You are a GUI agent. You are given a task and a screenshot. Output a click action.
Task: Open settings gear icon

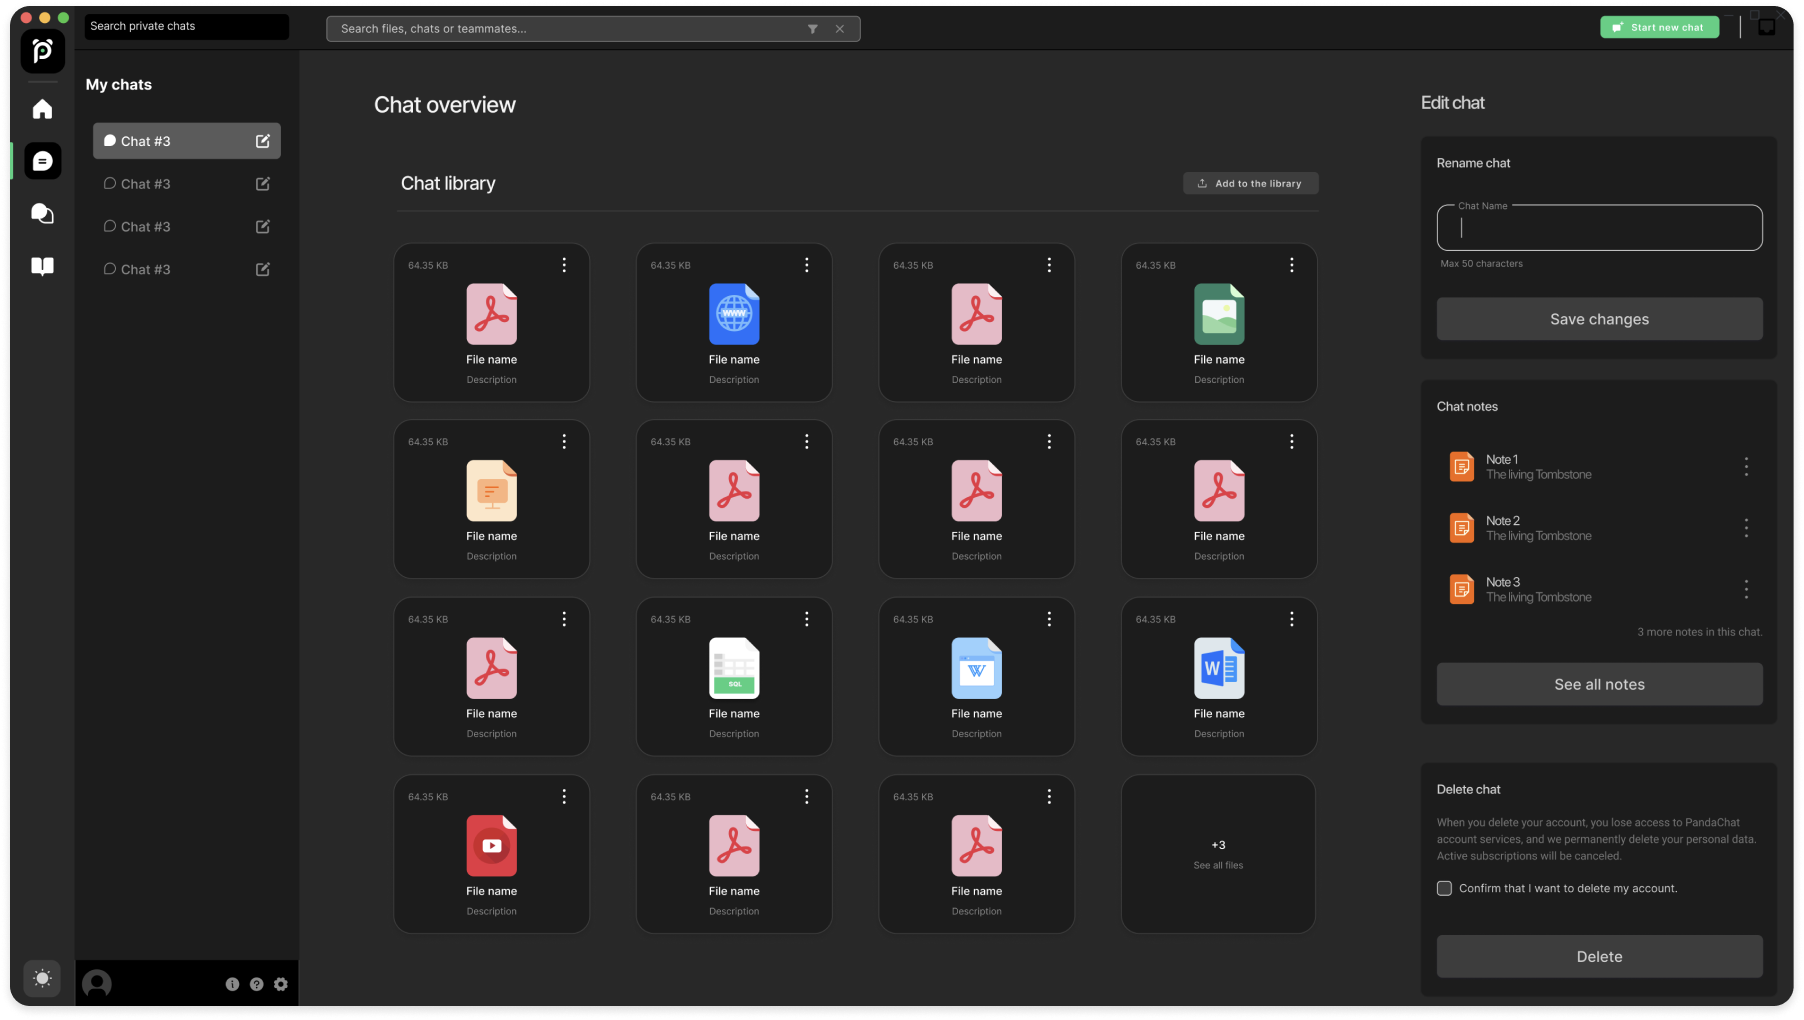(x=281, y=984)
